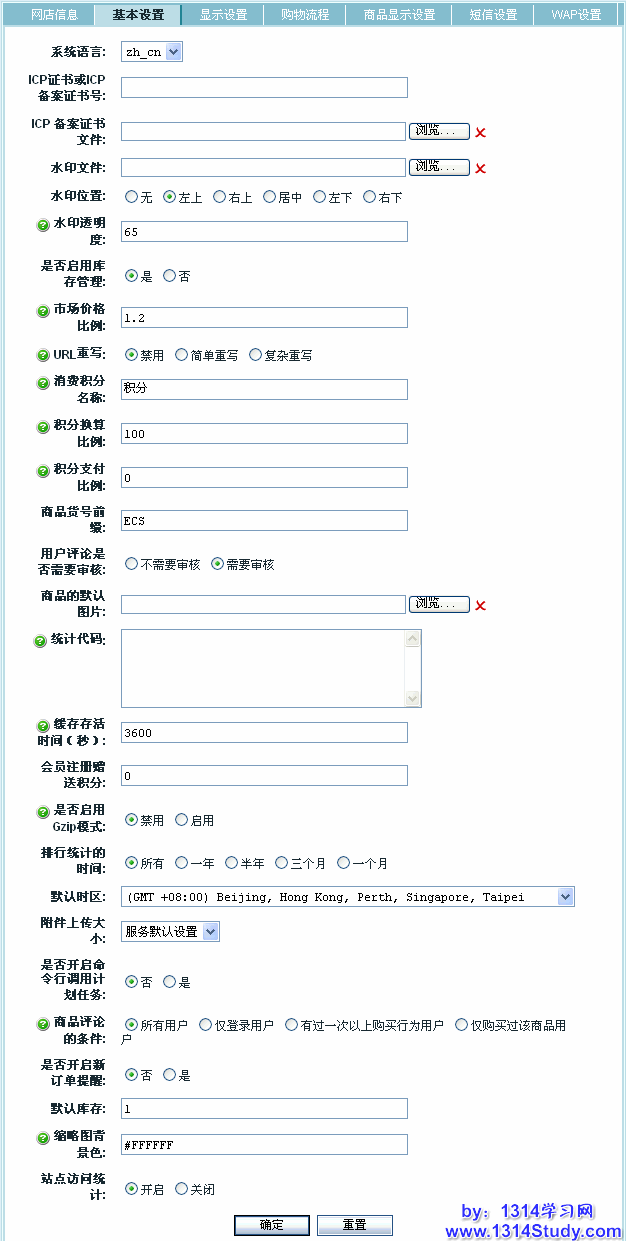Click help icon next to 市场价格比例
Screen dimensions: 626x1241
[43, 311]
